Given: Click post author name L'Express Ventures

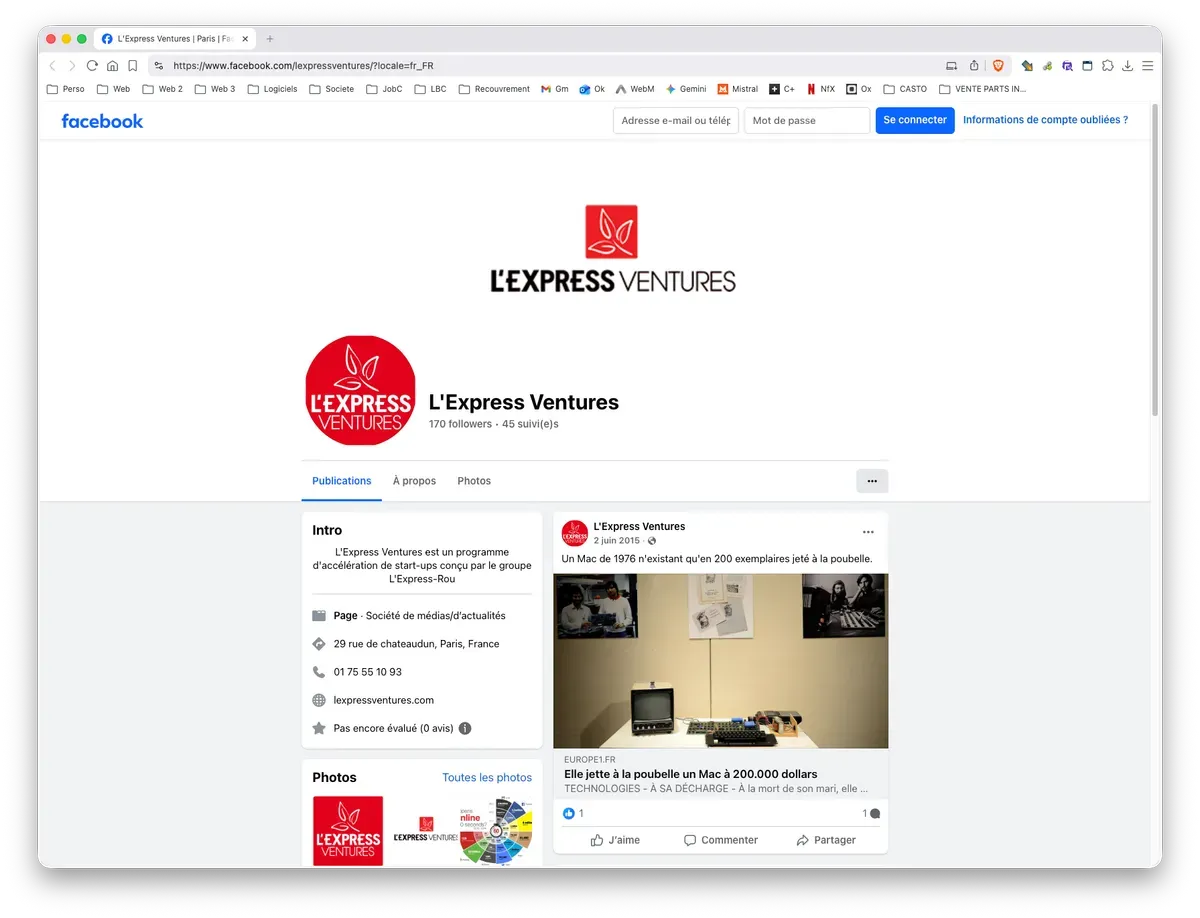Looking at the screenshot, I should 639,526.
